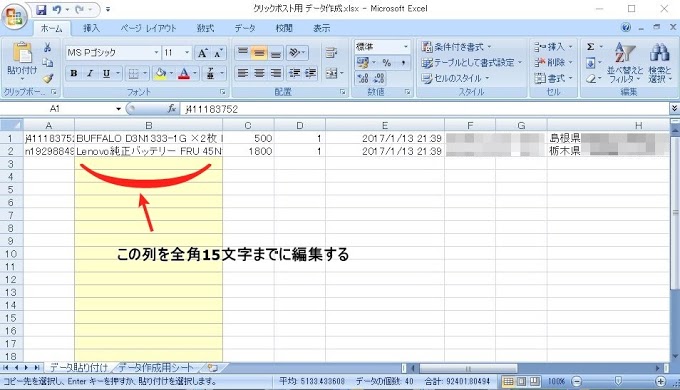Open Find and Select binoculars icon
This screenshot has height=390, width=680.
[x=660, y=63]
